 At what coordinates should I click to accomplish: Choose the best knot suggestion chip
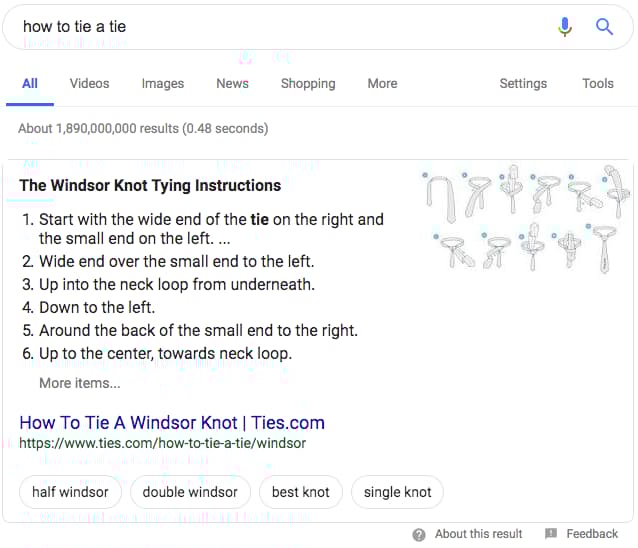pos(300,492)
